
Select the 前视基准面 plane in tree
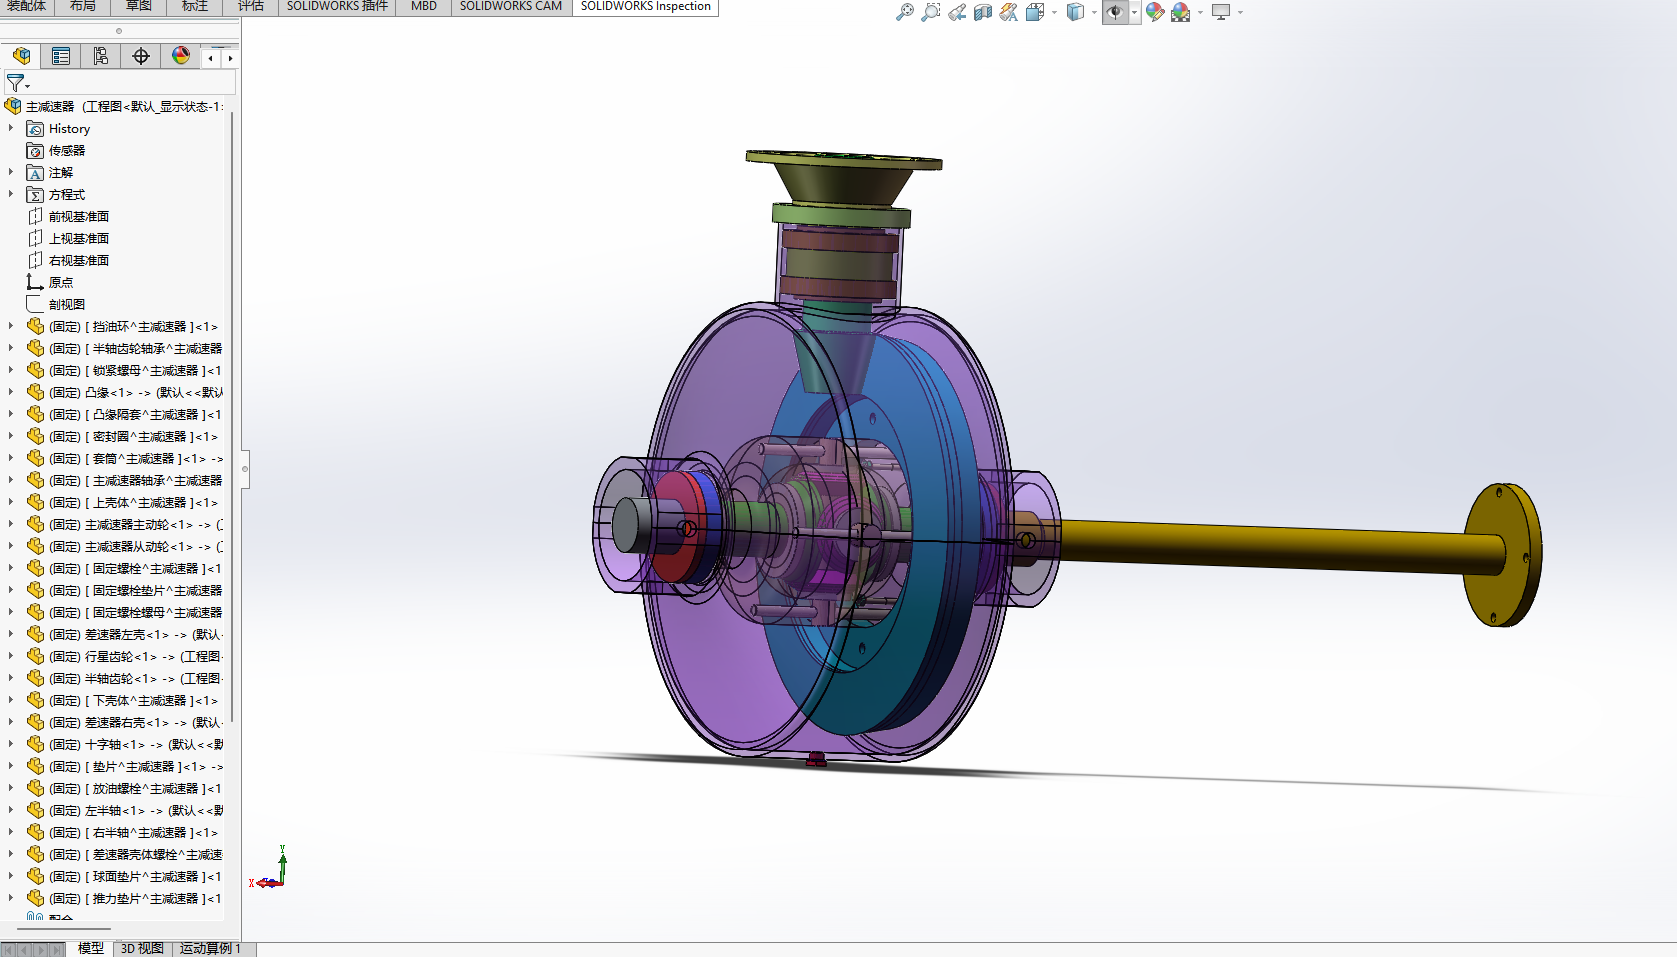(78, 216)
